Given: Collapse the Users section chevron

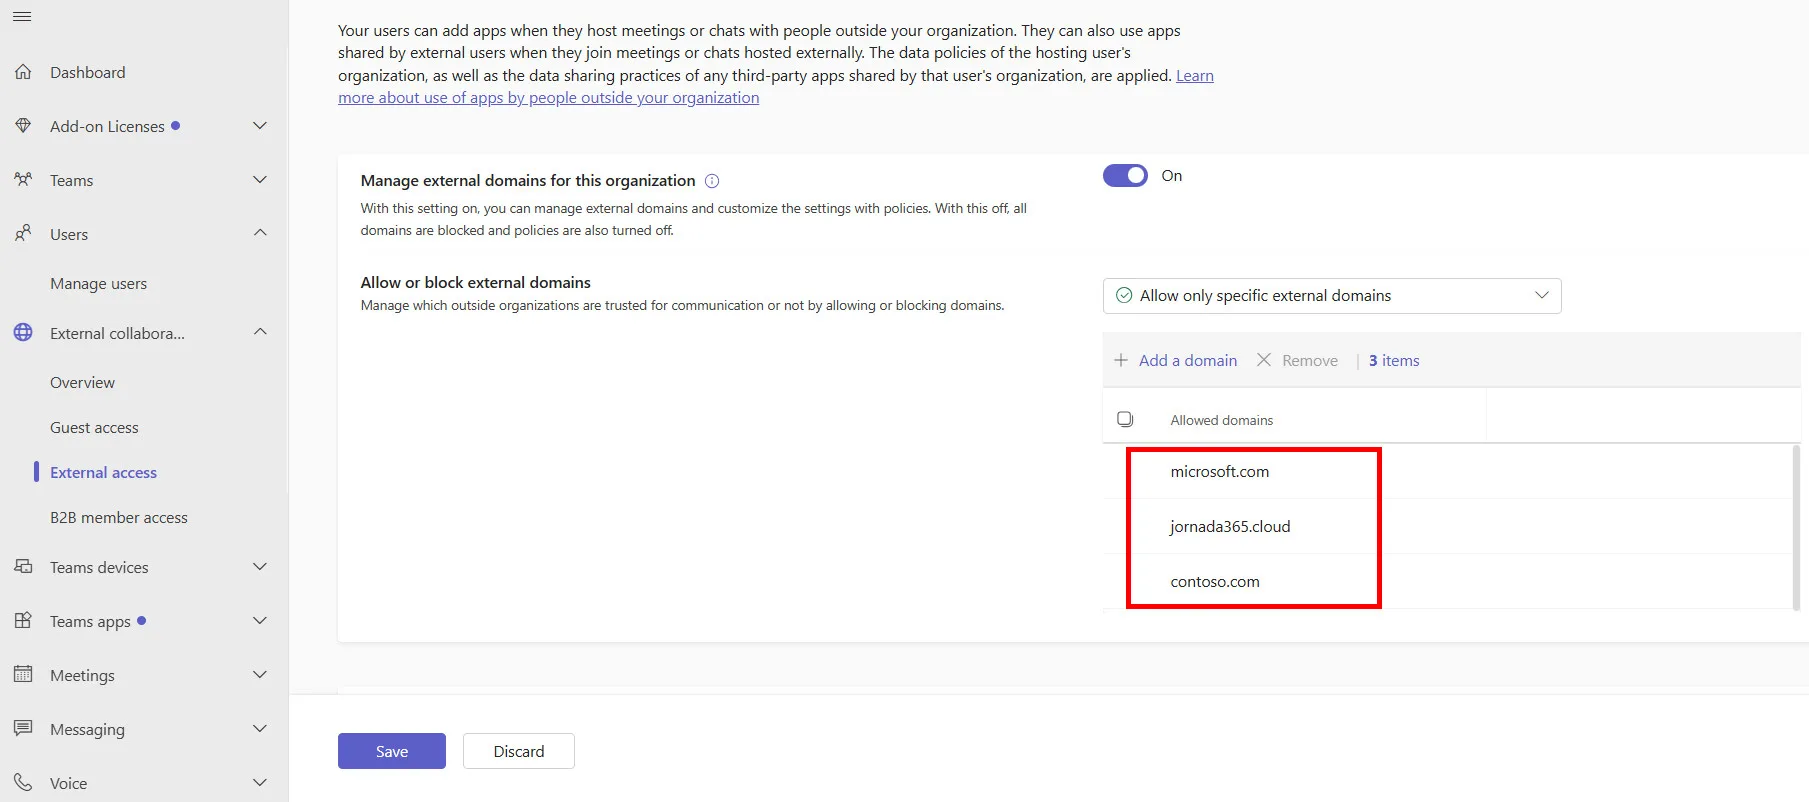Looking at the screenshot, I should [x=260, y=233].
